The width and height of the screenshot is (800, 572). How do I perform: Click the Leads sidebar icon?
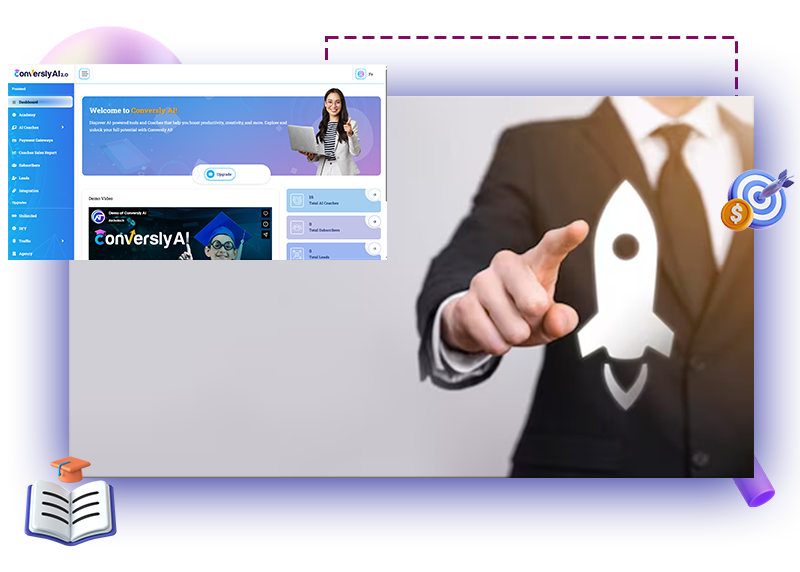[14, 178]
